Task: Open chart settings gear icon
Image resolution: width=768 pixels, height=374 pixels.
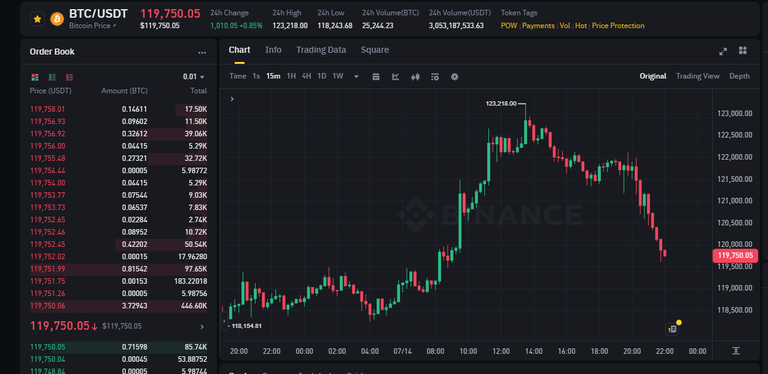Action: [455, 77]
